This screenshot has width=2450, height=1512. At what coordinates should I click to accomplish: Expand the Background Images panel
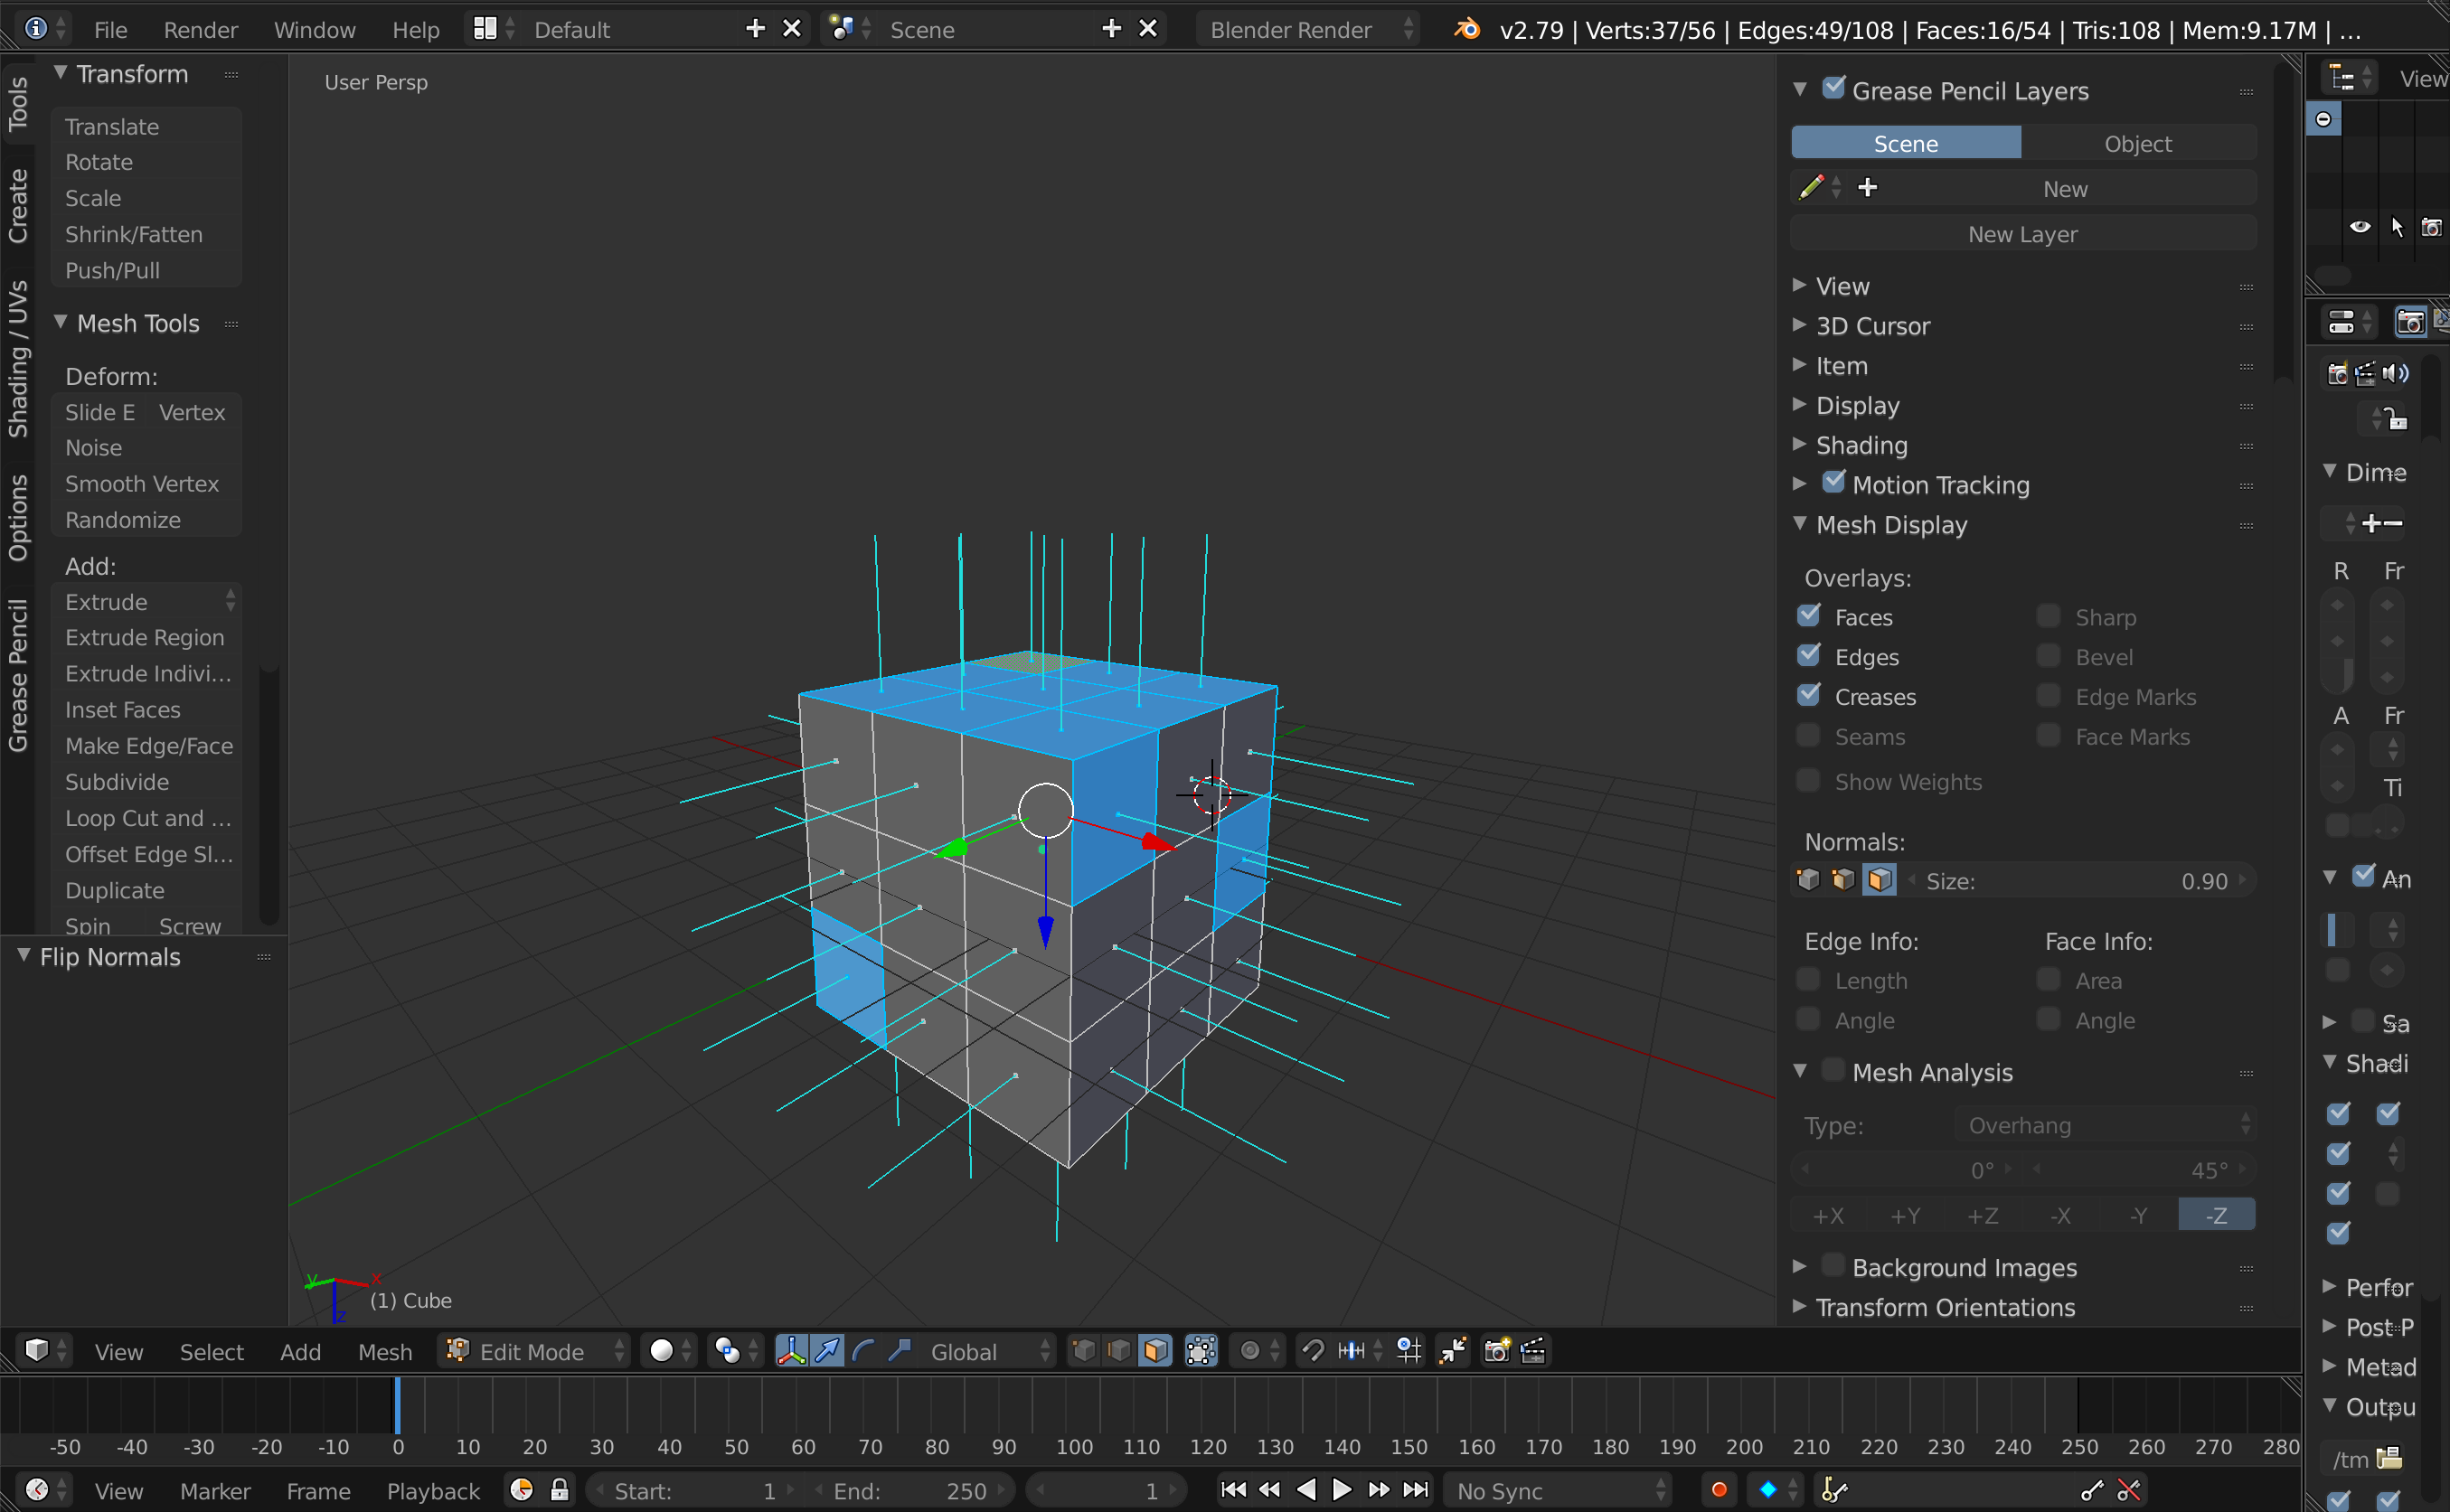(1800, 1266)
